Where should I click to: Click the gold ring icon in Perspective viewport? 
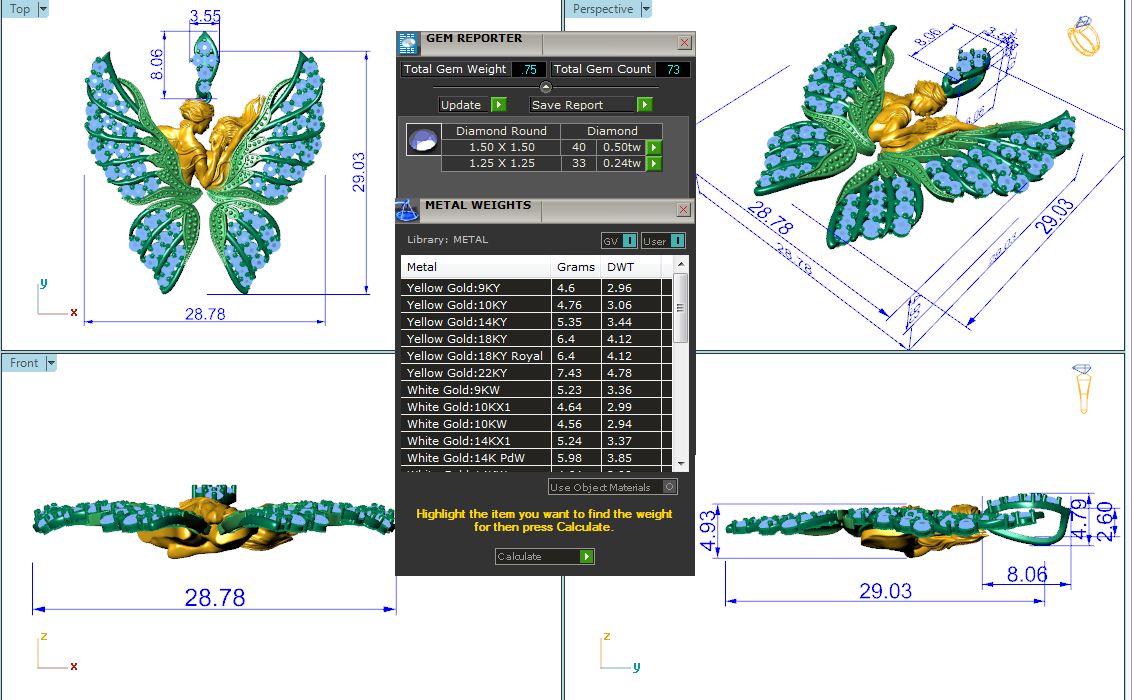1085,38
